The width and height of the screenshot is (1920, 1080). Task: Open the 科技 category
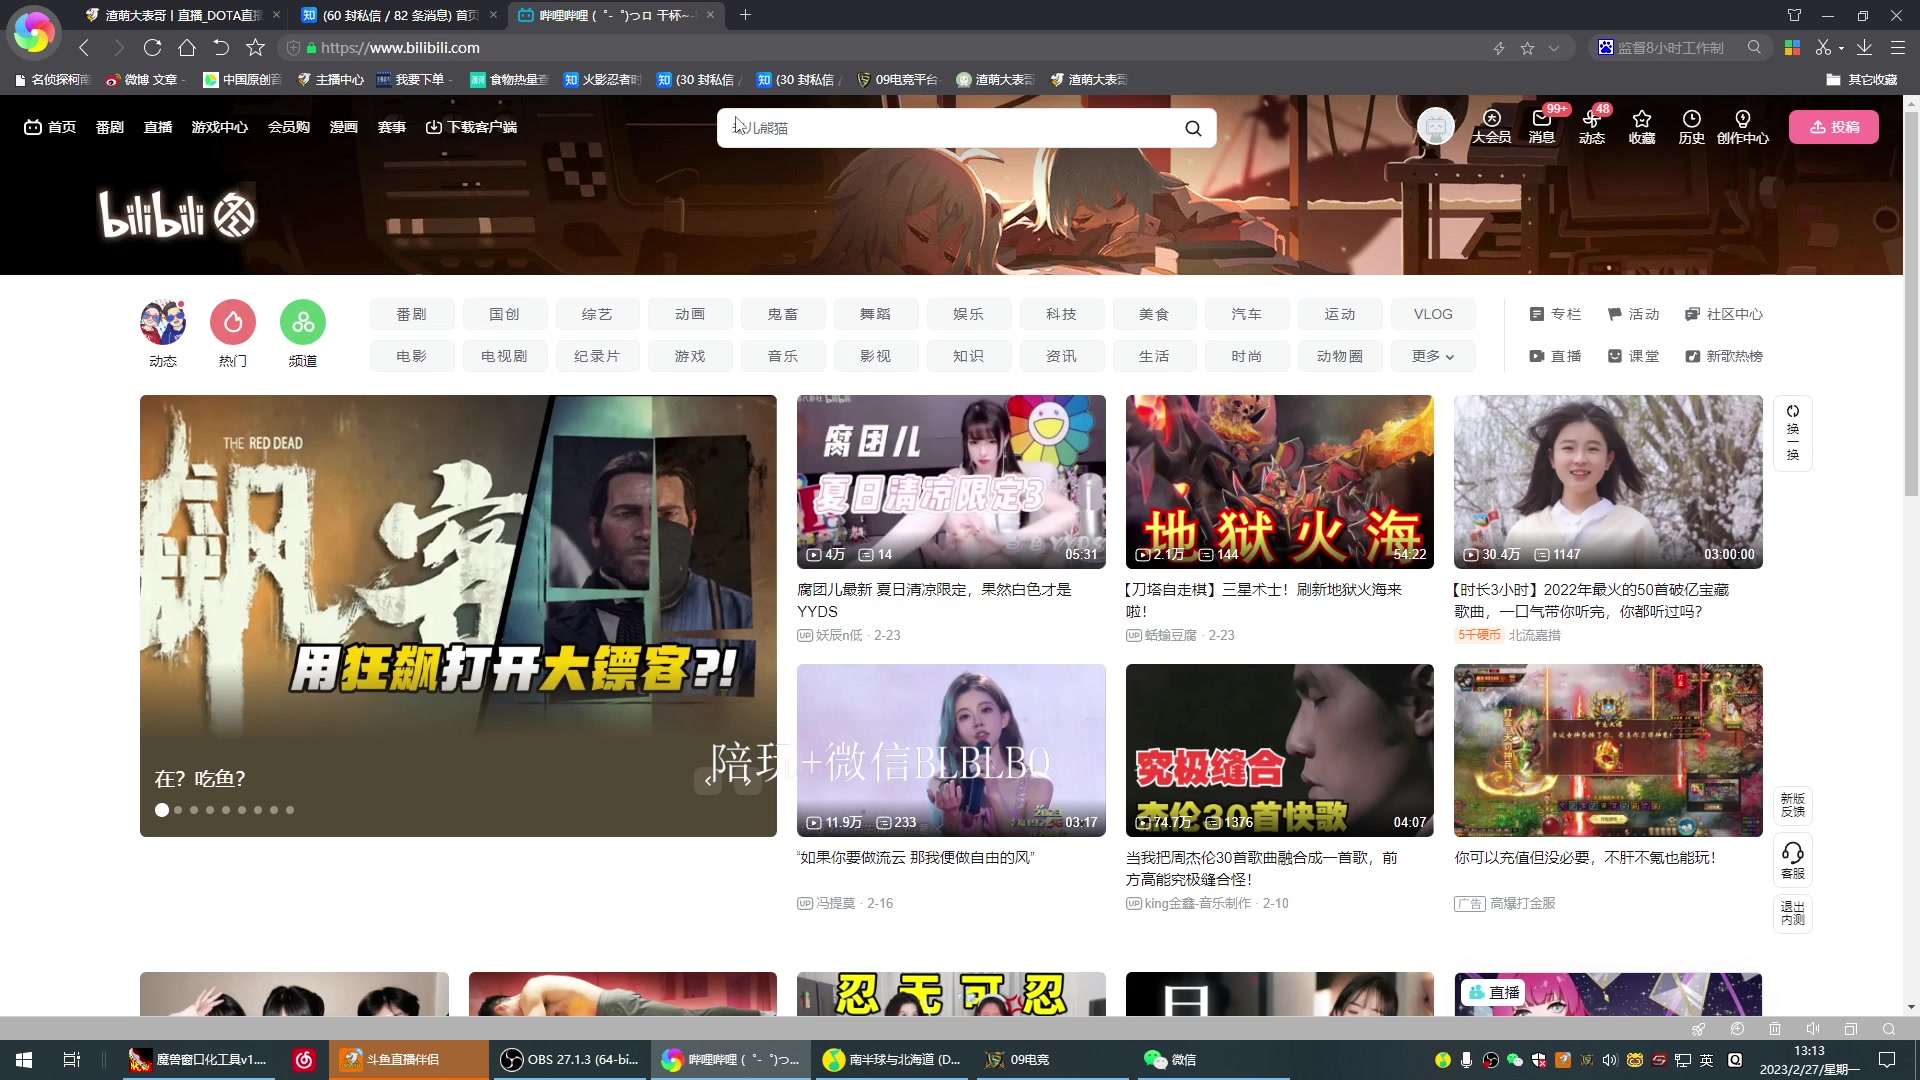[1062, 314]
